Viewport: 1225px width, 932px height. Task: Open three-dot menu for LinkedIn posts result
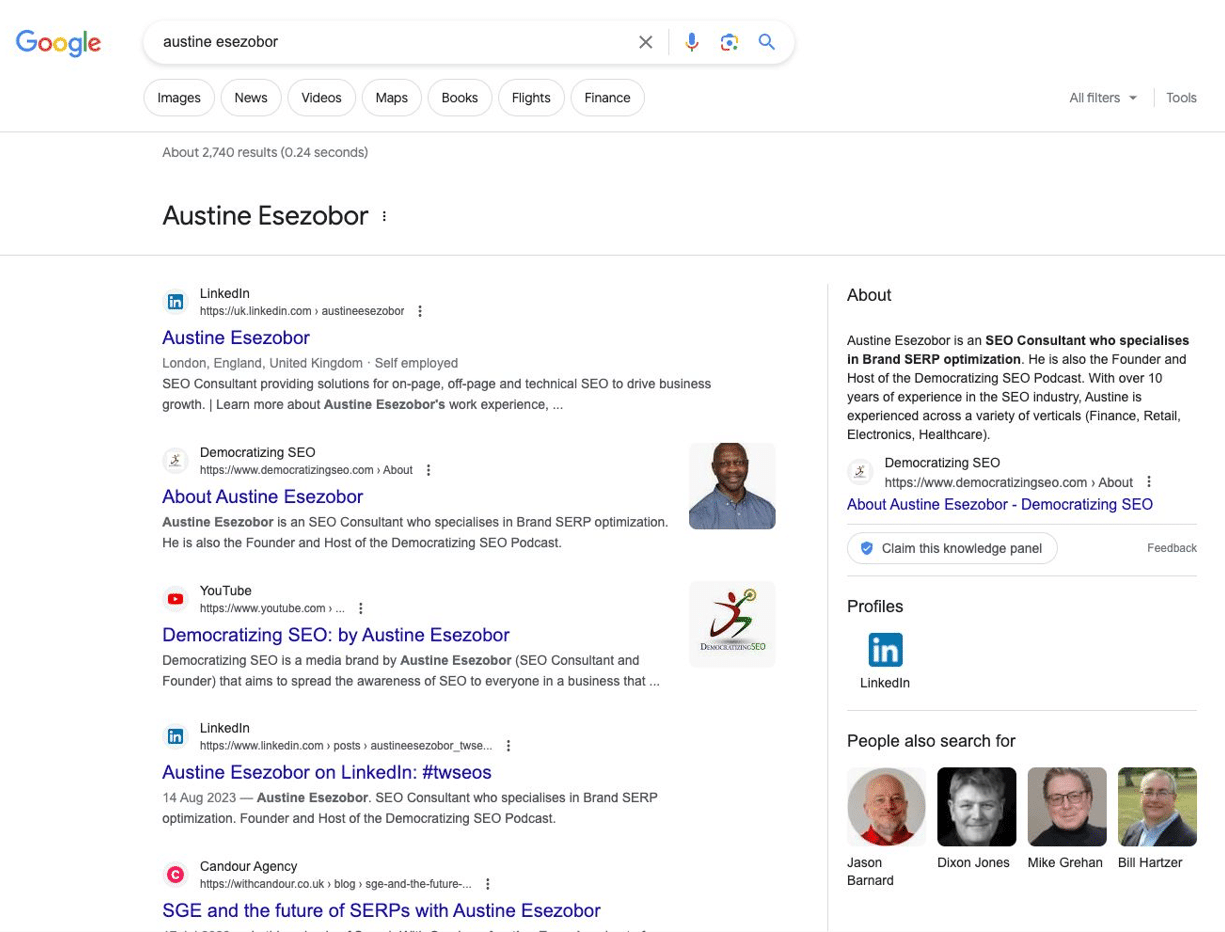click(x=508, y=746)
